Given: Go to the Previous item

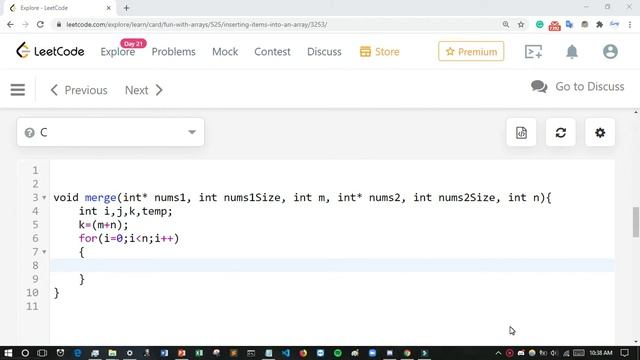Looking at the screenshot, I should (79, 90).
